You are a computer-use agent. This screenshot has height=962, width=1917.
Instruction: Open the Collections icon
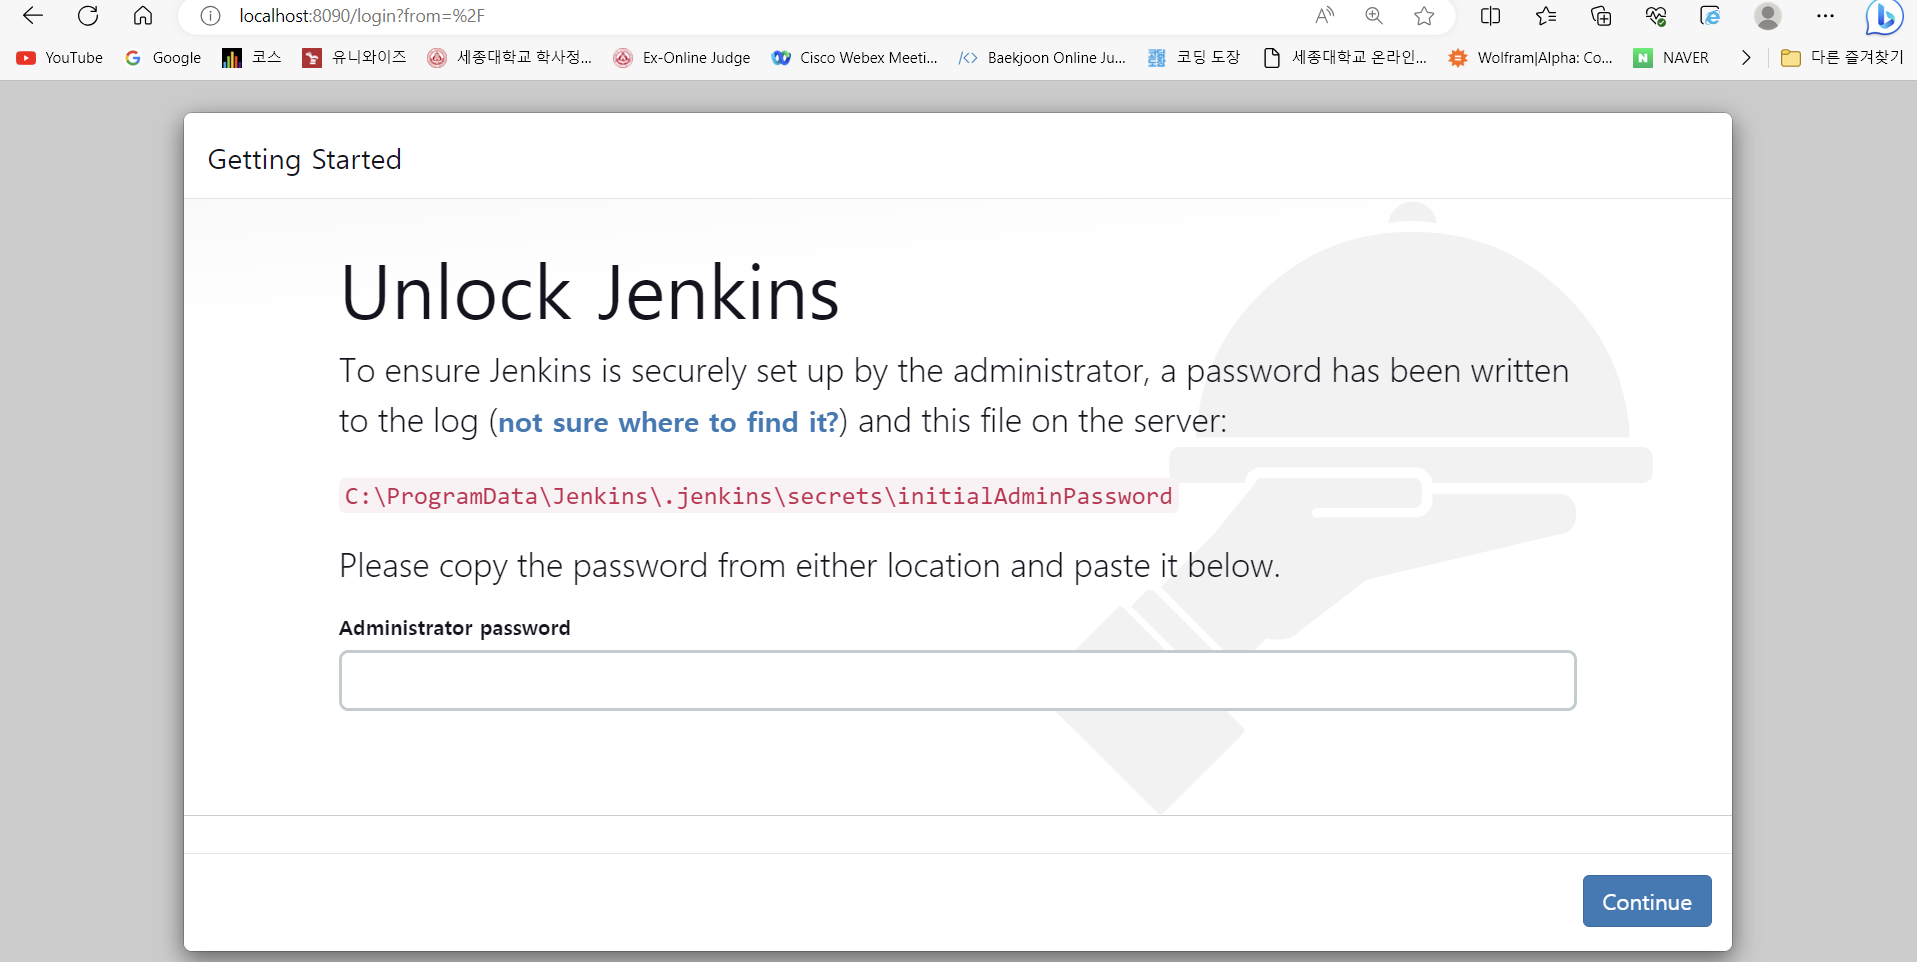click(1601, 16)
